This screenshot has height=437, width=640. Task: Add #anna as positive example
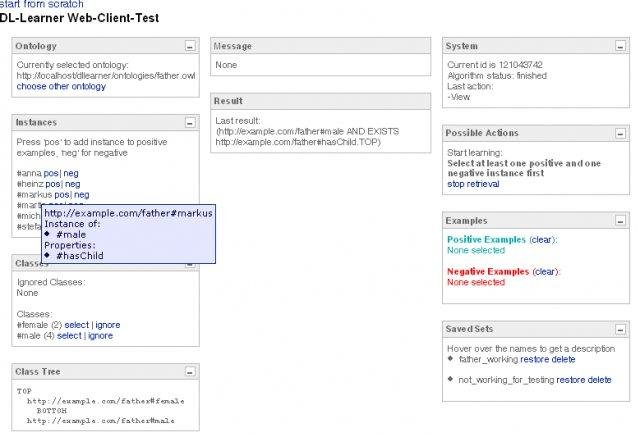click(51, 173)
